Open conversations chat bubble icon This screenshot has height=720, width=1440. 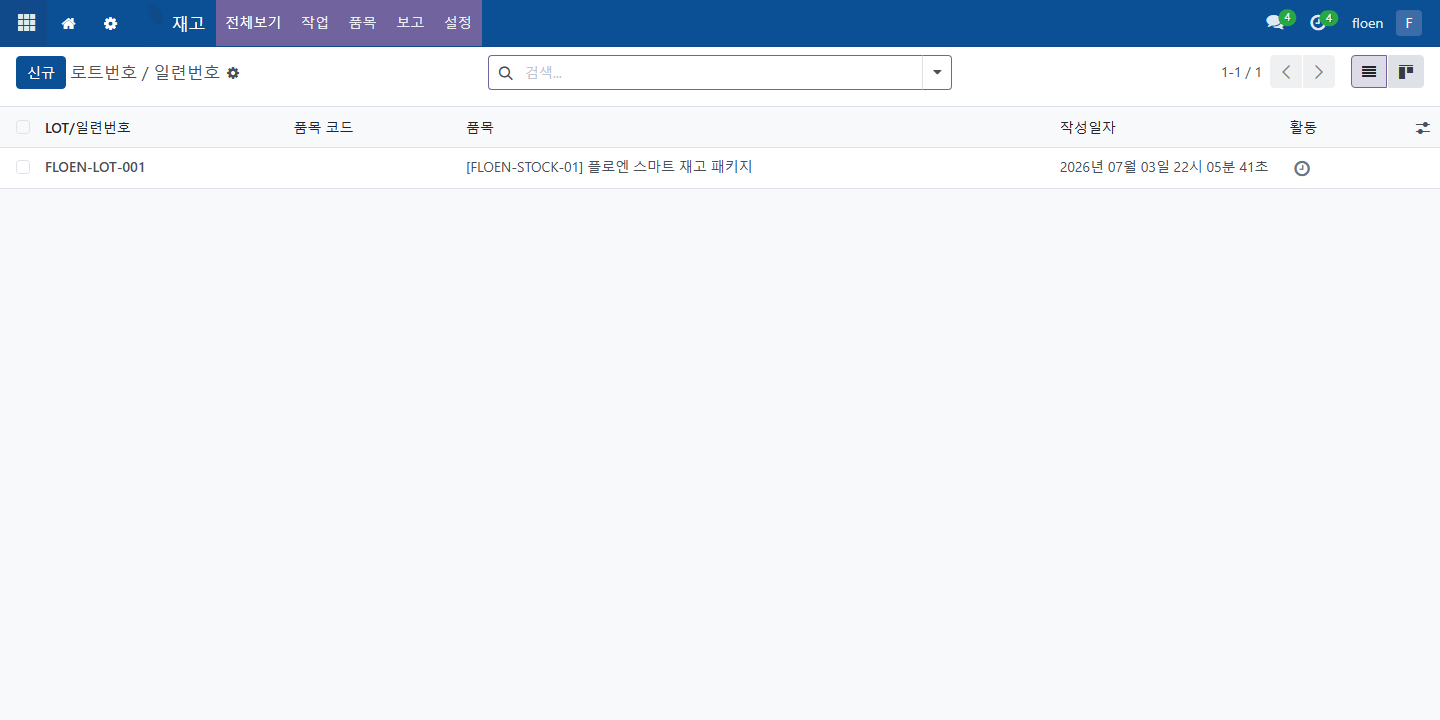point(1275,23)
